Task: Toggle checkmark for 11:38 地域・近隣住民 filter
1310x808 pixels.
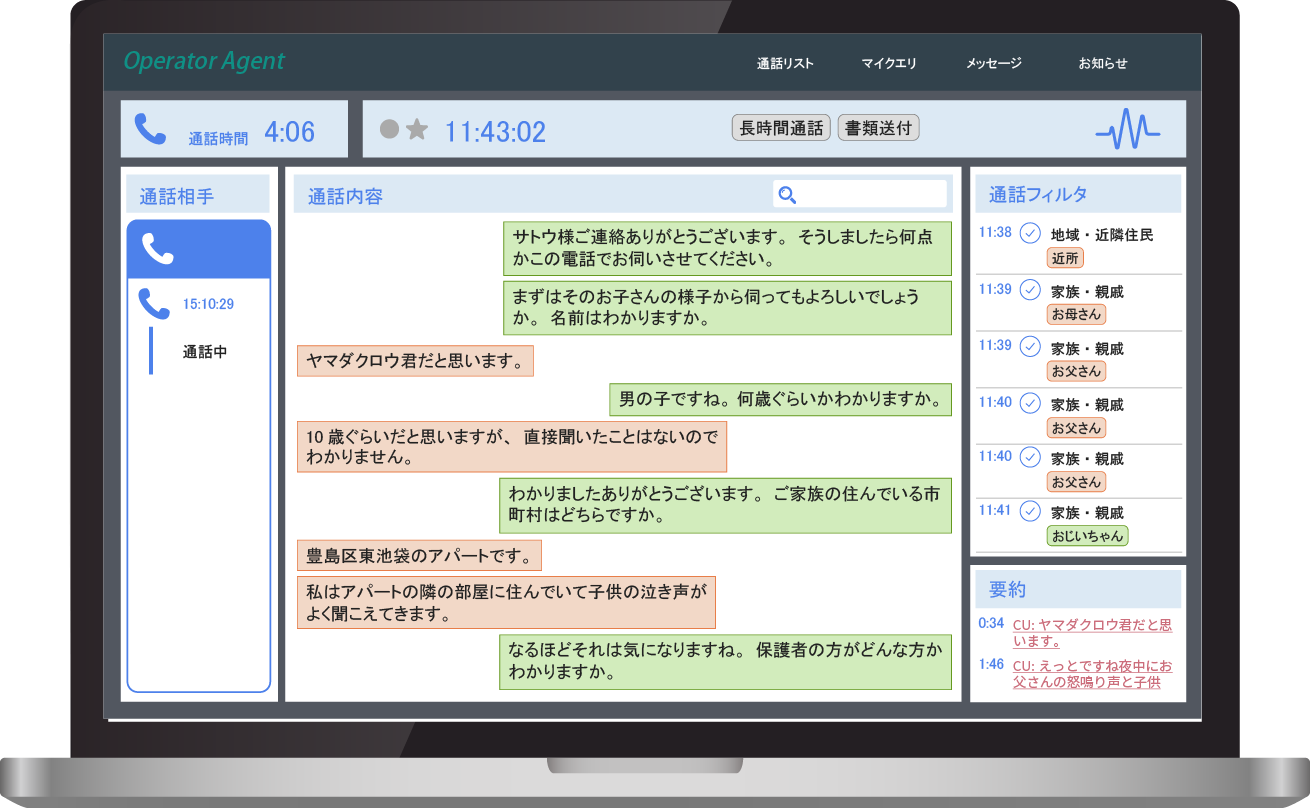Action: pos(1030,234)
